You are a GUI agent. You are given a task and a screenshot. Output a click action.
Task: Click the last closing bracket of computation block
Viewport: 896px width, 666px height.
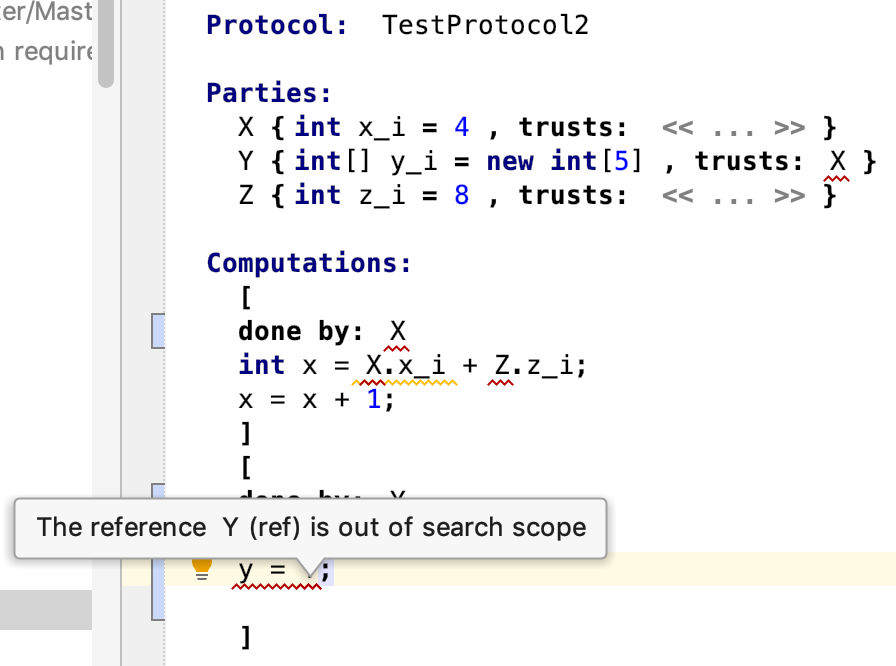tap(246, 637)
